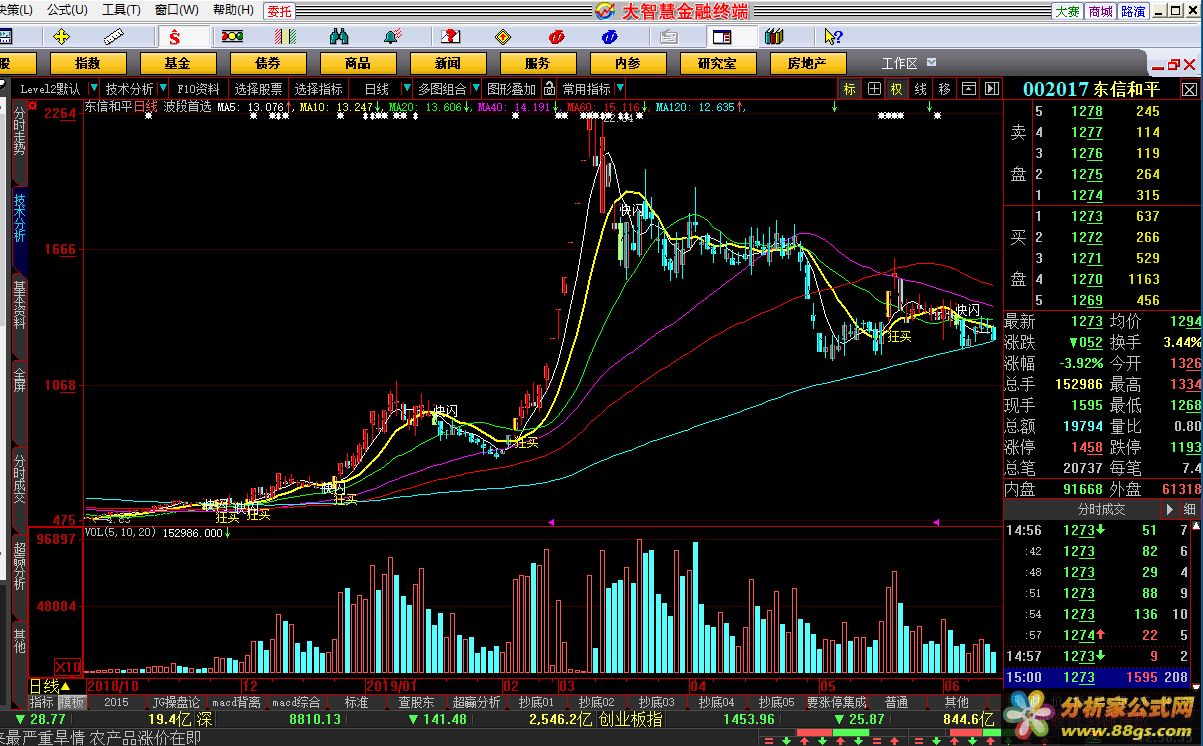Screen dimensions: 1203x746
Task: Click the F10资料 toolbar item
Action: tap(198, 89)
